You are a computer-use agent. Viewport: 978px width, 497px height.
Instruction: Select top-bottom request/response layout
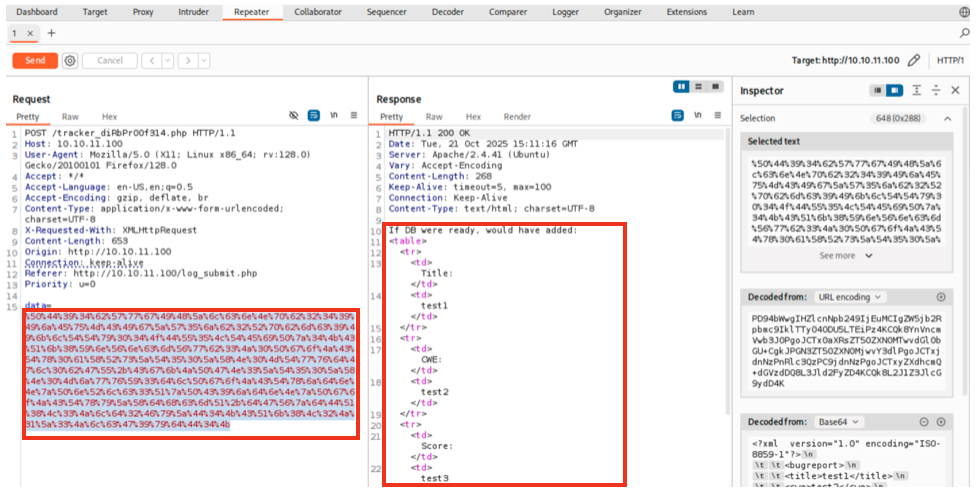click(x=698, y=87)
